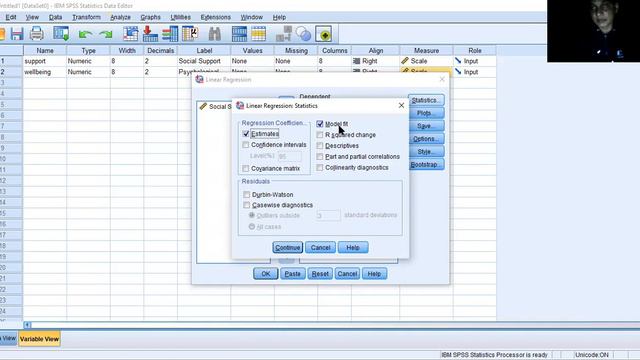Enable the R squared change checkbox
Image resolution: width=640 pixels, height=360 pixels.
320,135
